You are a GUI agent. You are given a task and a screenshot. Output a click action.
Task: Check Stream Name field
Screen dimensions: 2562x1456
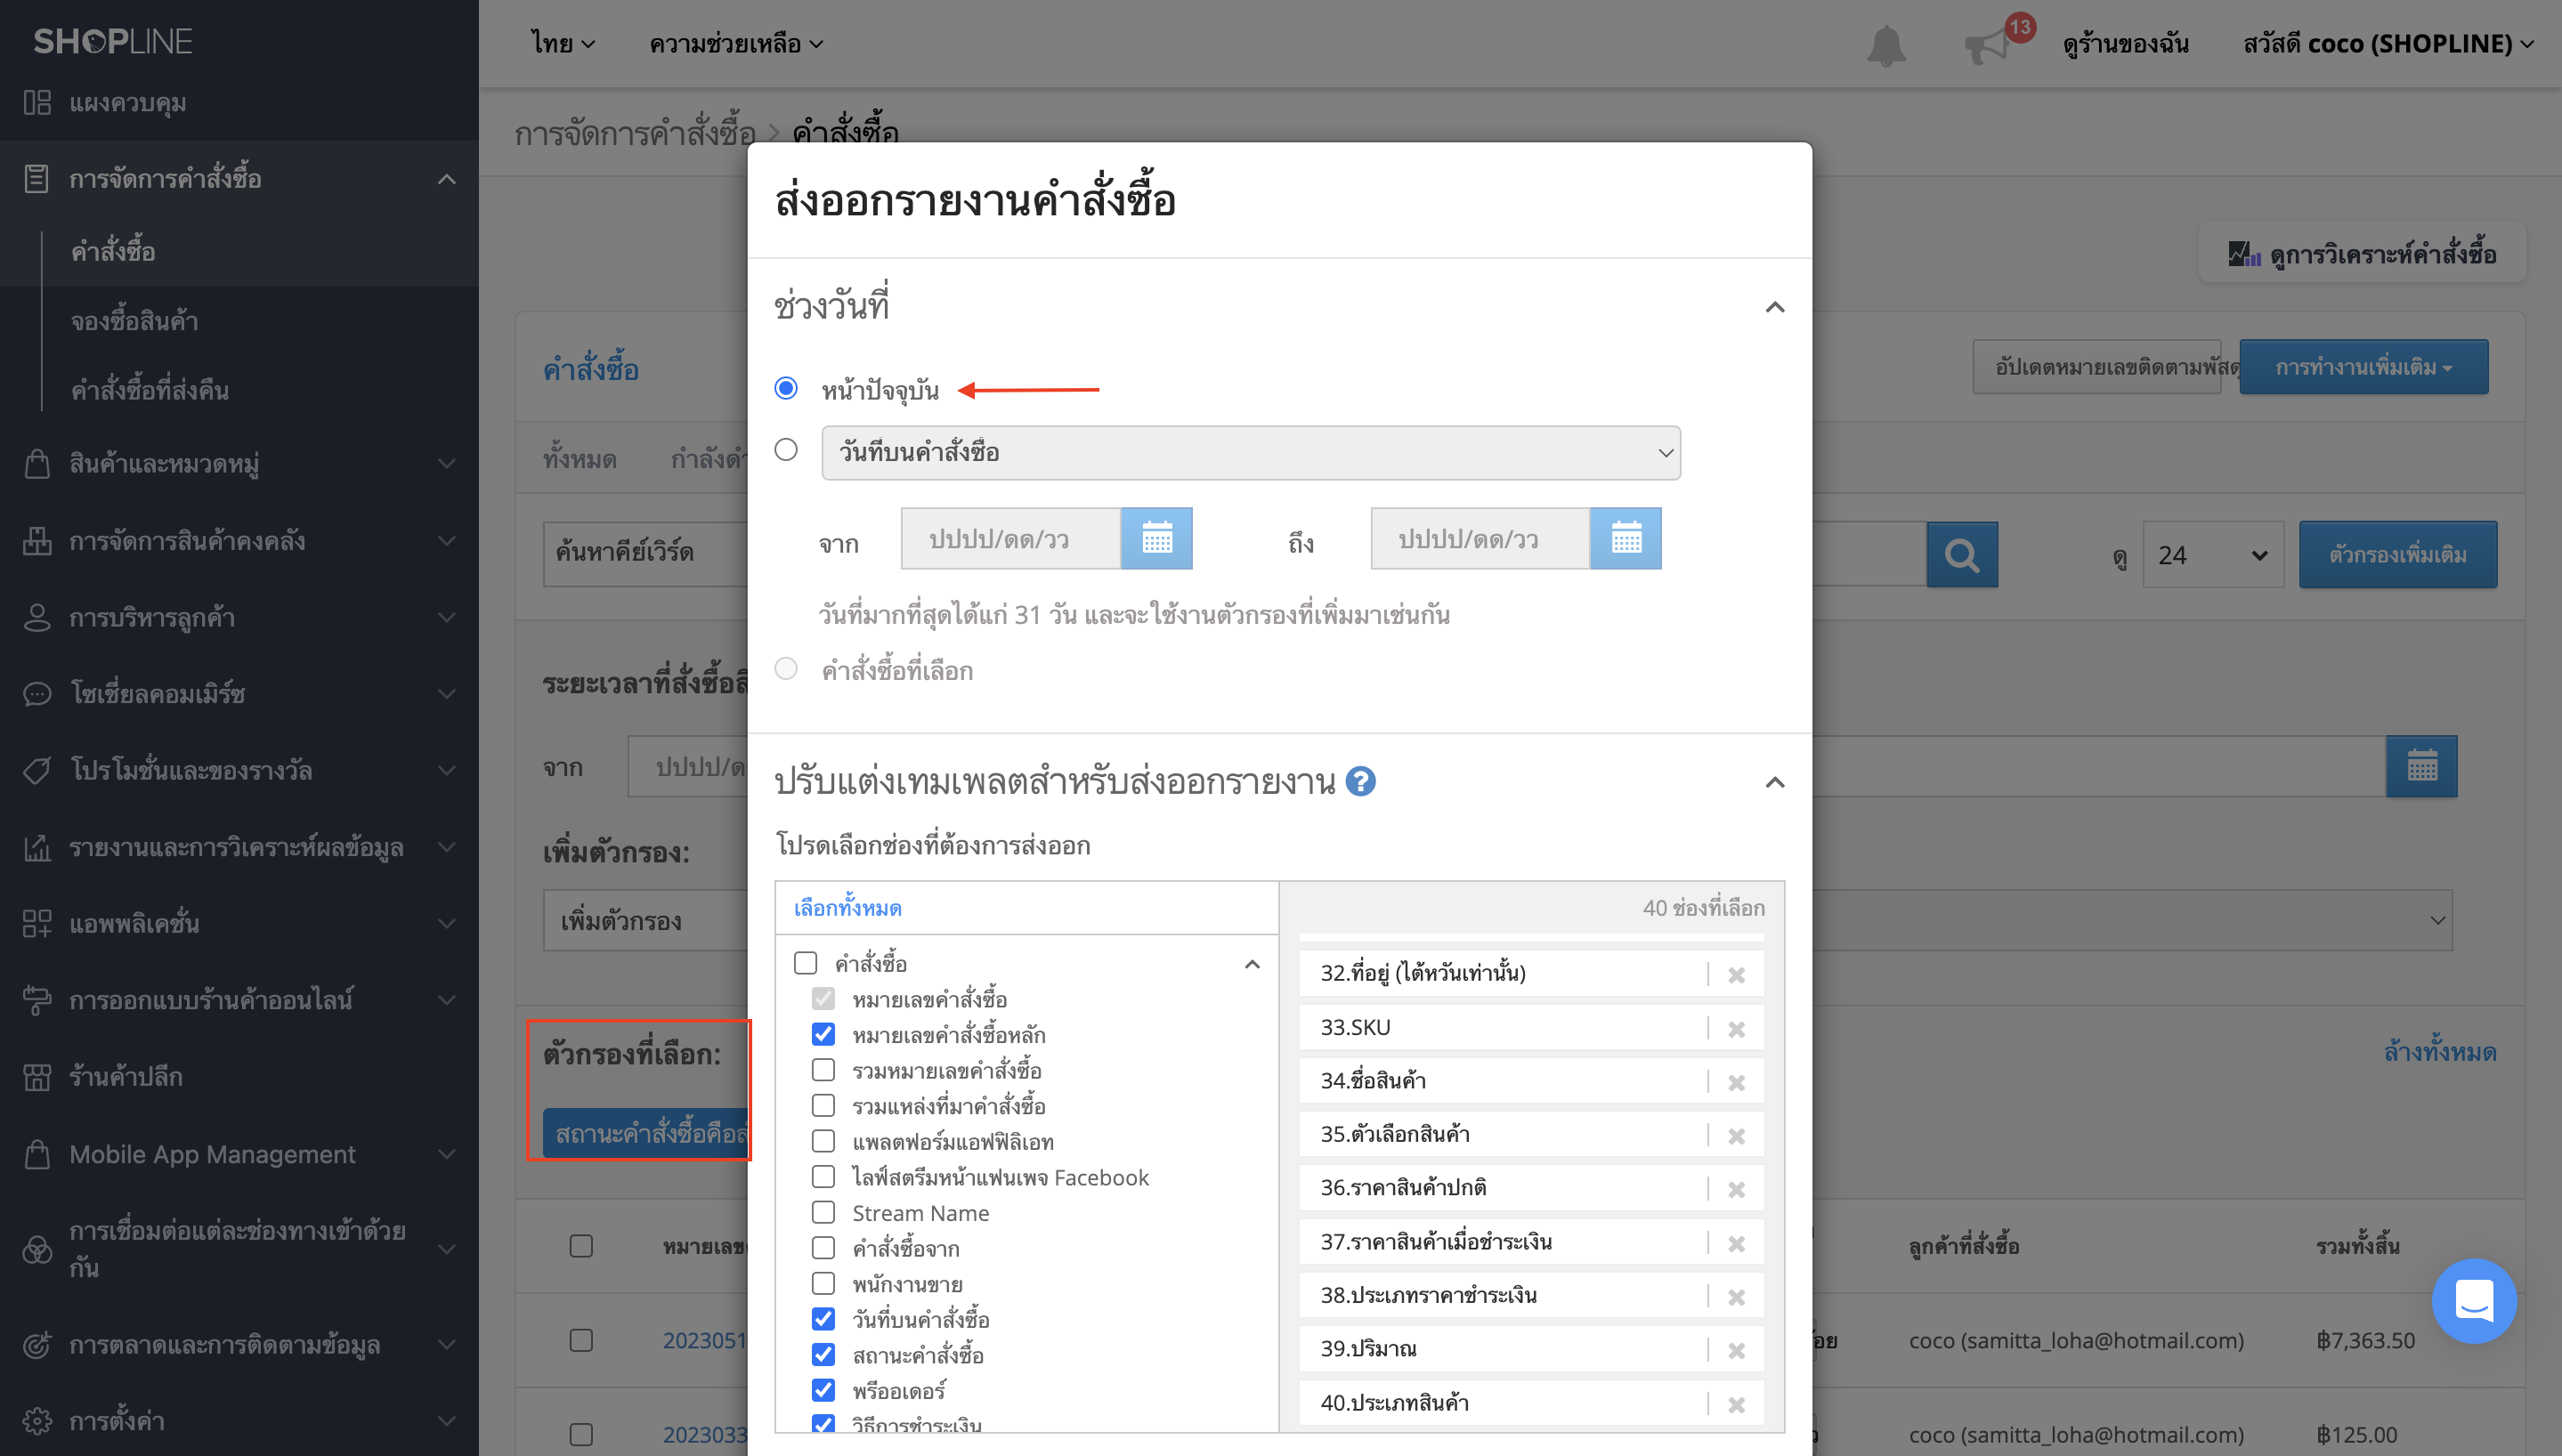pos(823,1212)
